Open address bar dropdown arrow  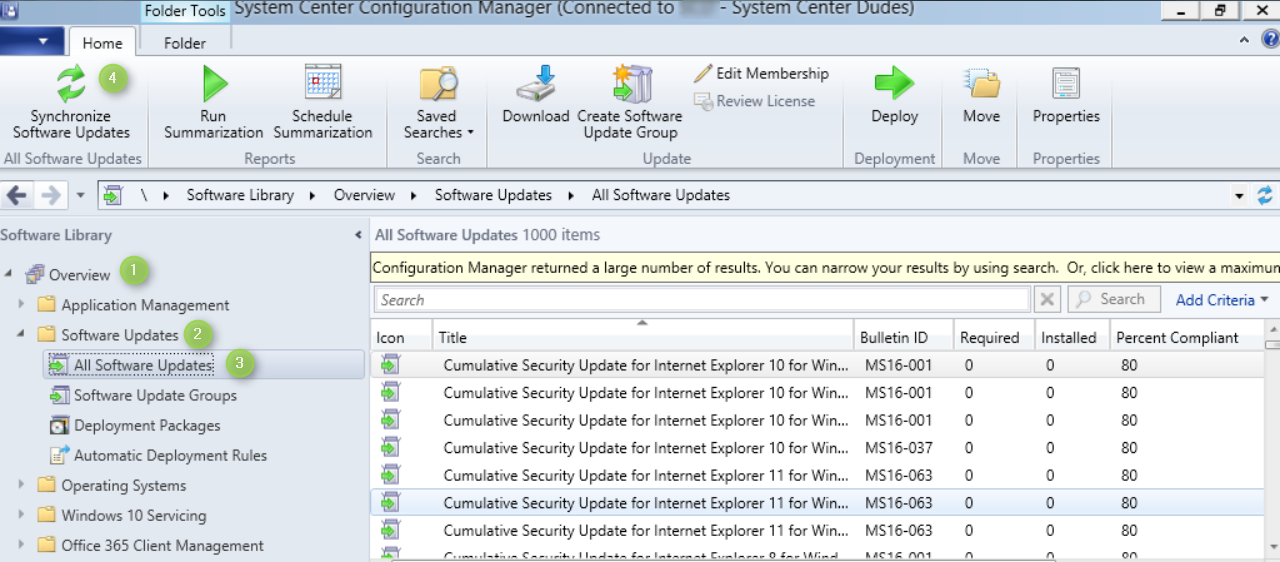[x=1240, y=196]
